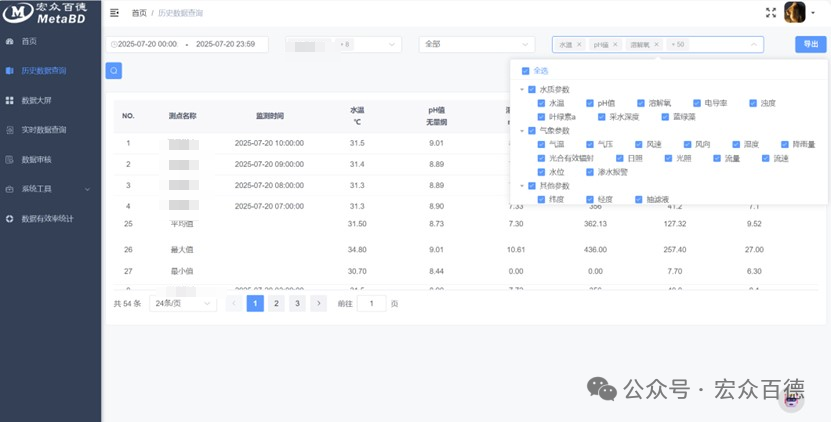Image resolution: width=831 pixels, height=422 pixels.
Task: Uncheck the 气温 checkbox
Action: [541, 144]
